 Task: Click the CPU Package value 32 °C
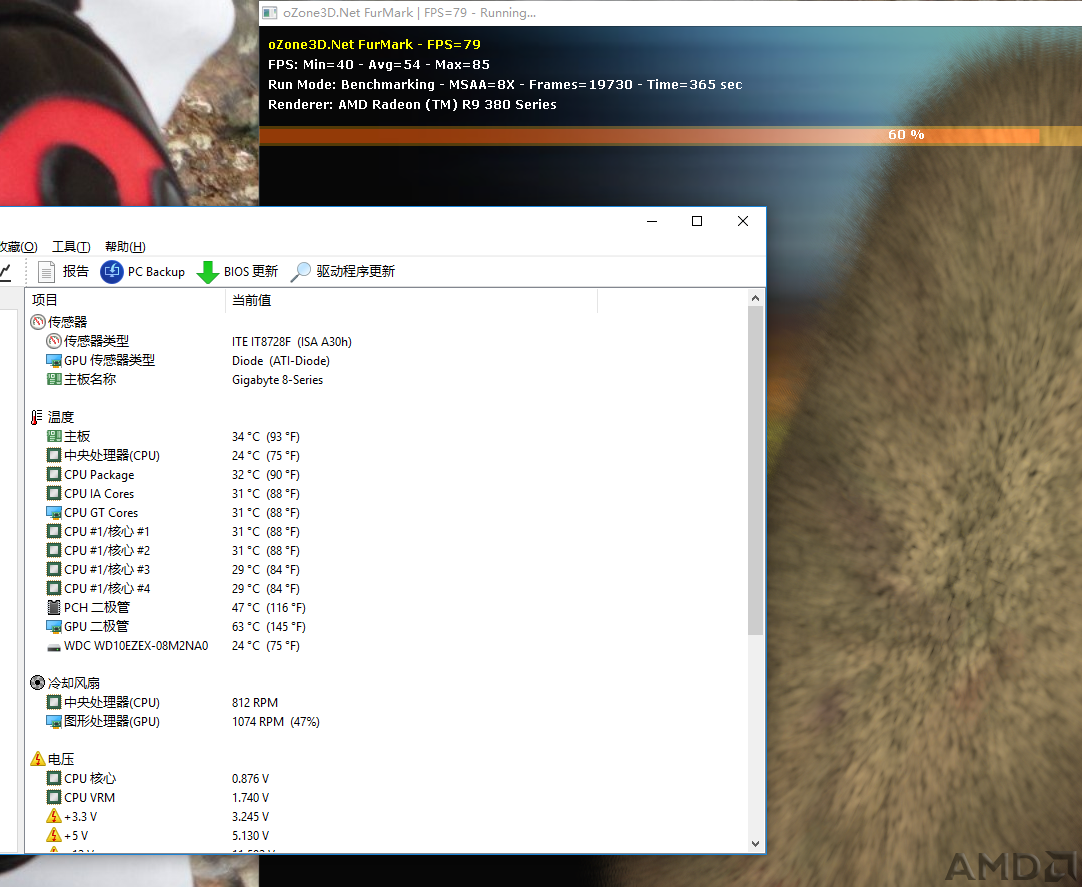click(266, 475)
